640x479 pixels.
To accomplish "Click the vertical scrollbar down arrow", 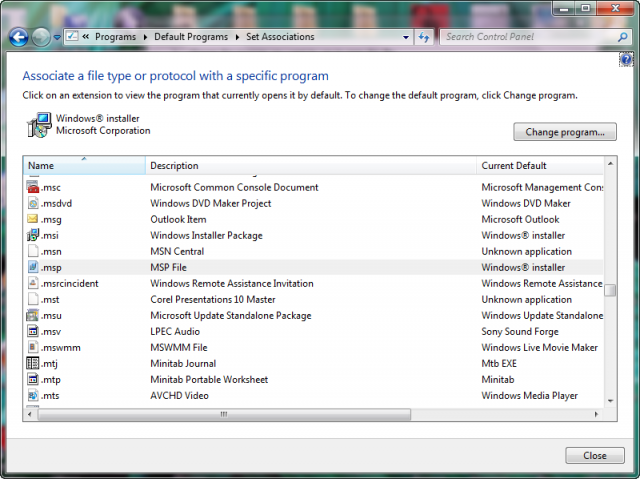I will pyautogui.click(x=610, y=401).
